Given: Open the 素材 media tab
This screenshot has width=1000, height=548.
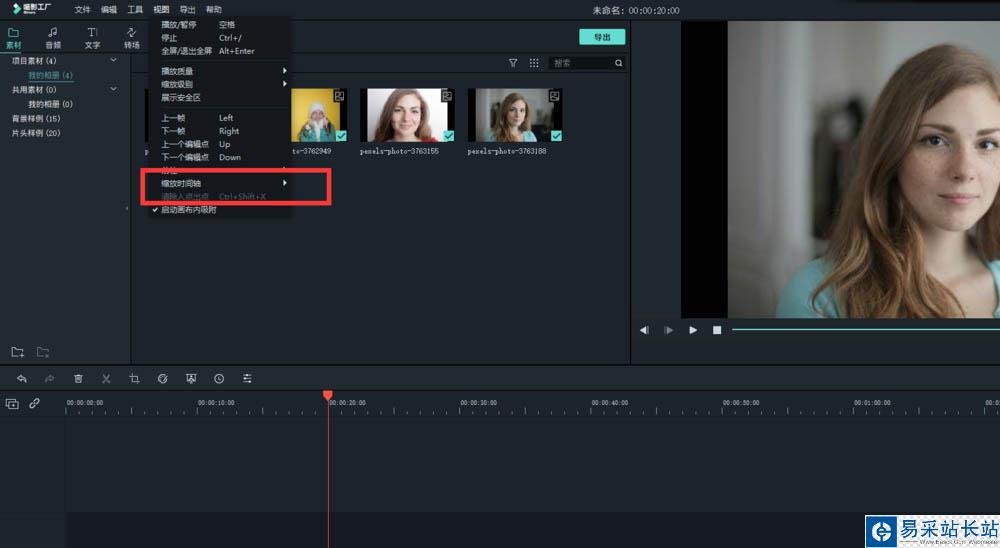Looking at the screenshot, I should (x=13, y=38).
